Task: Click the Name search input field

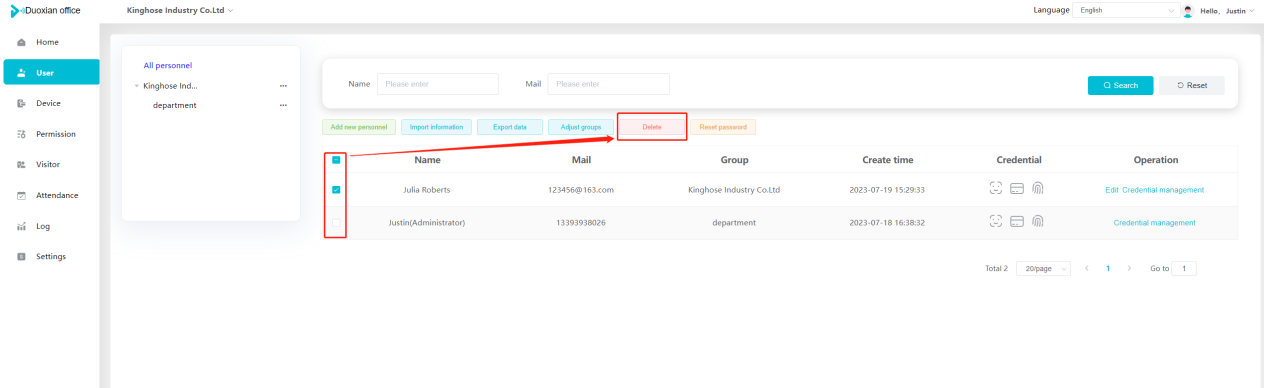Action: click(x=437, y=84)
